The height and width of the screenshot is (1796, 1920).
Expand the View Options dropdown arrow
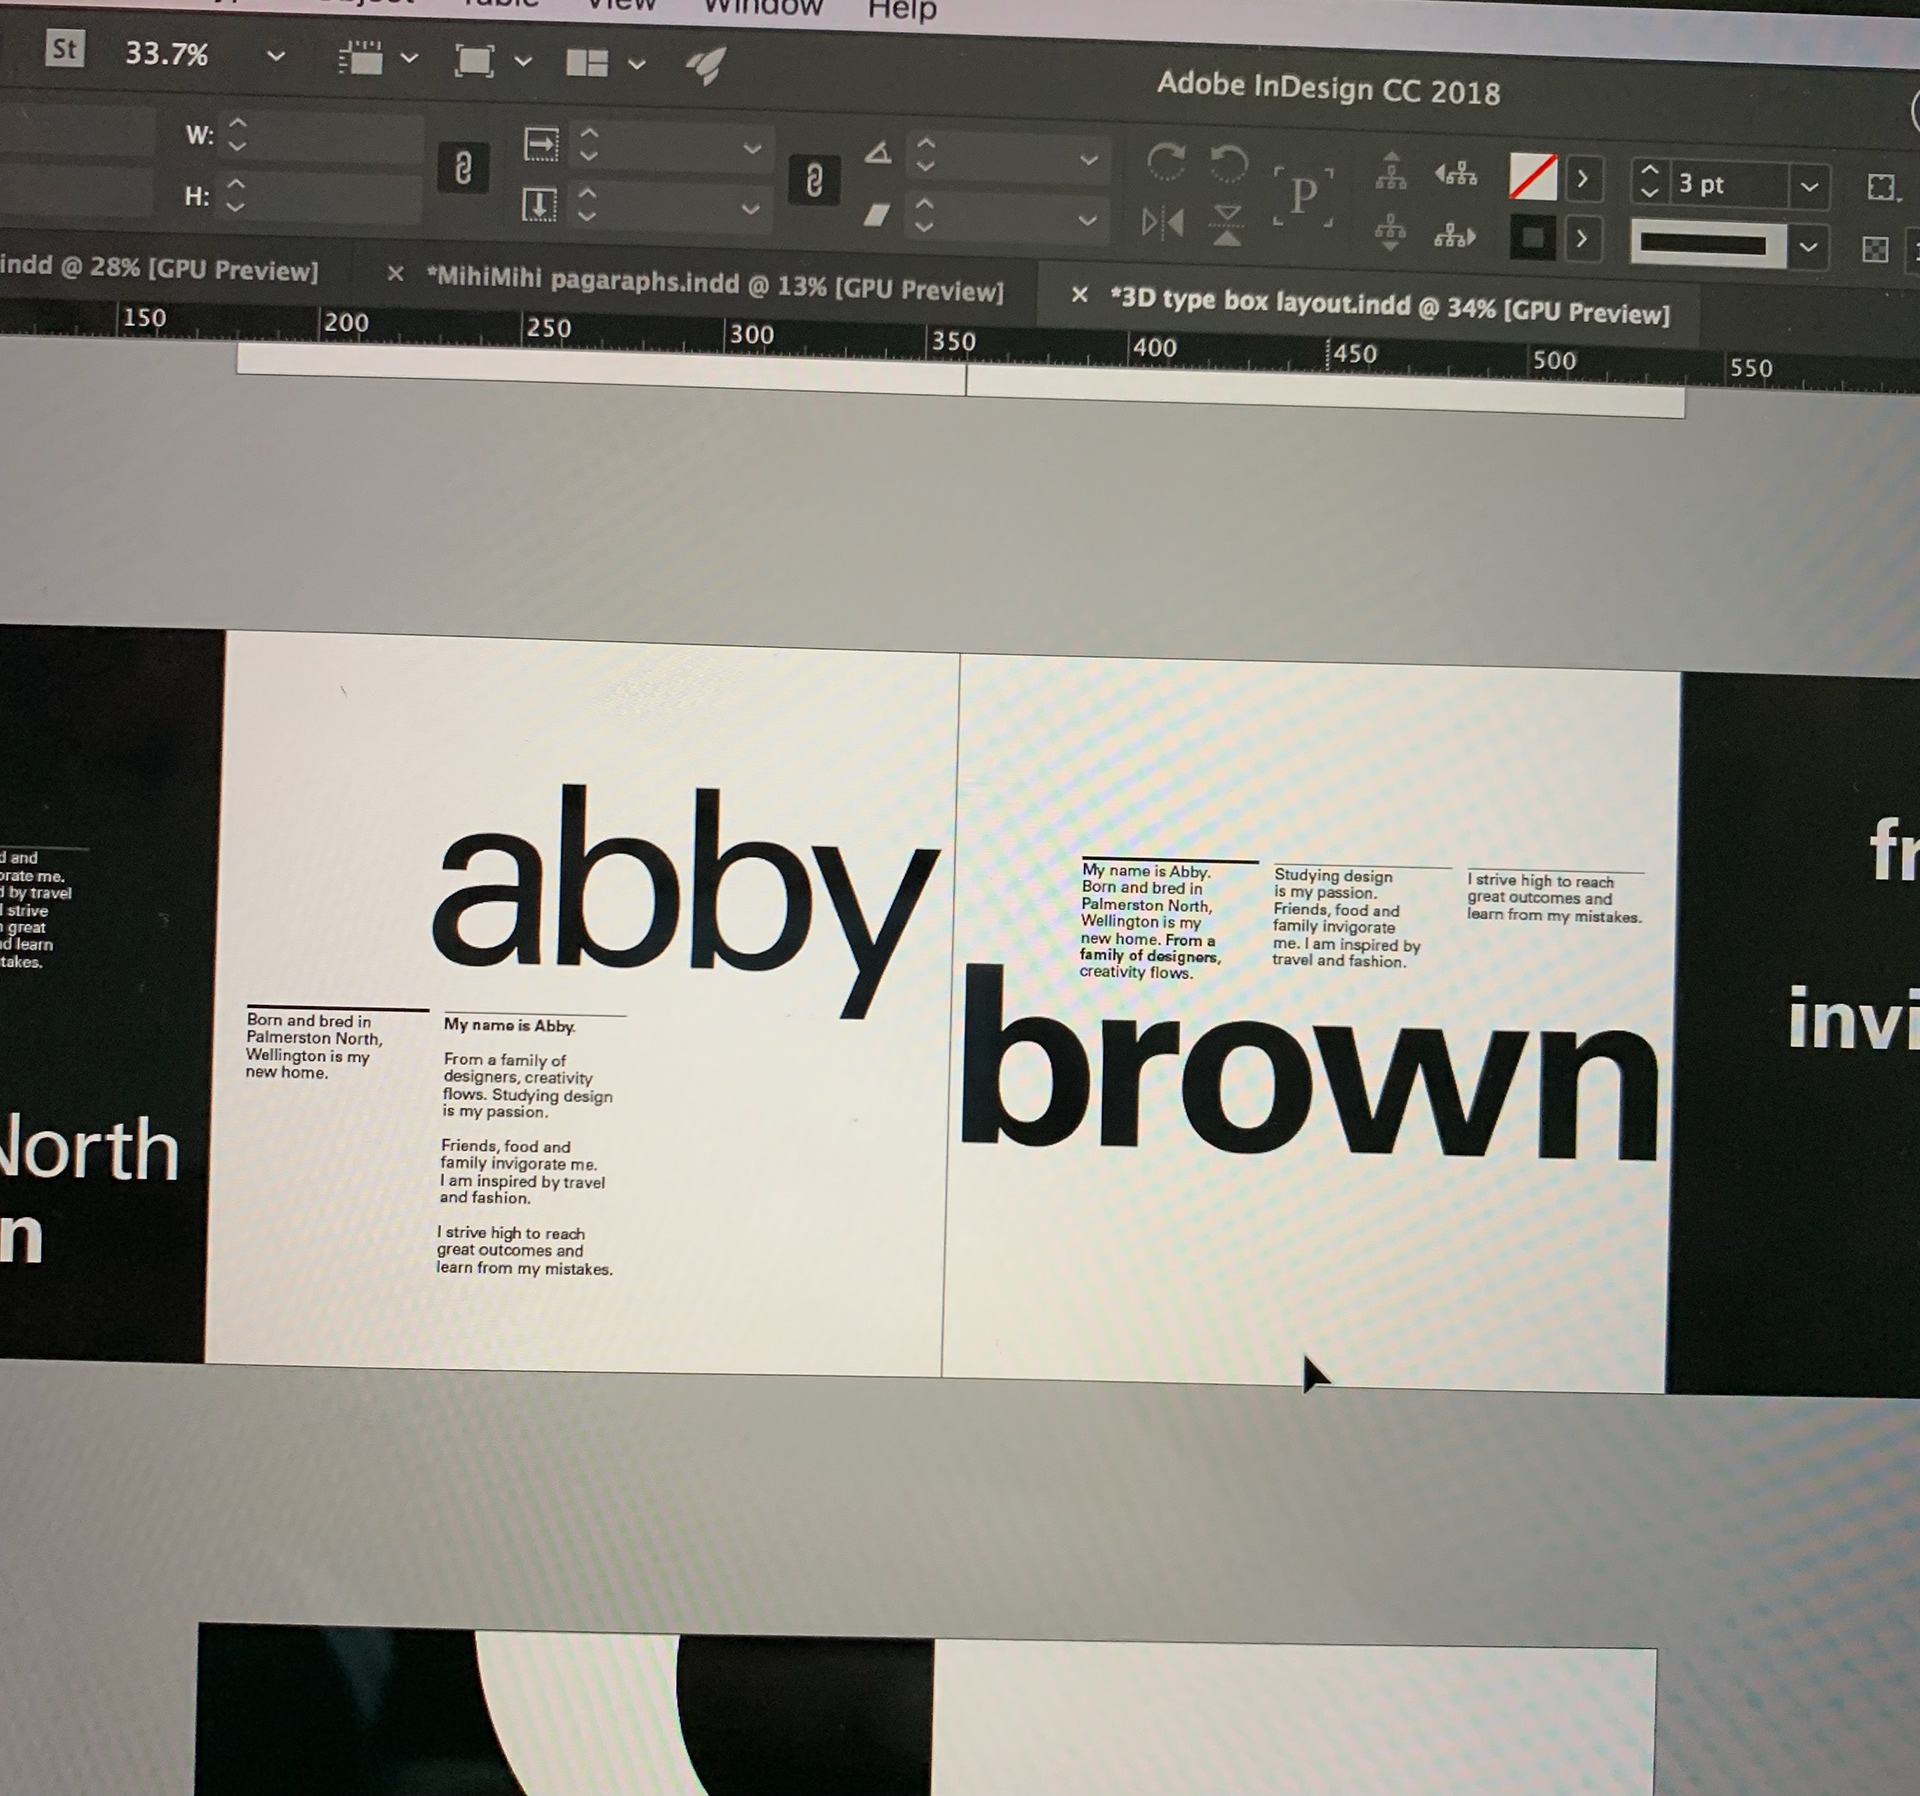tap(409, 59)
